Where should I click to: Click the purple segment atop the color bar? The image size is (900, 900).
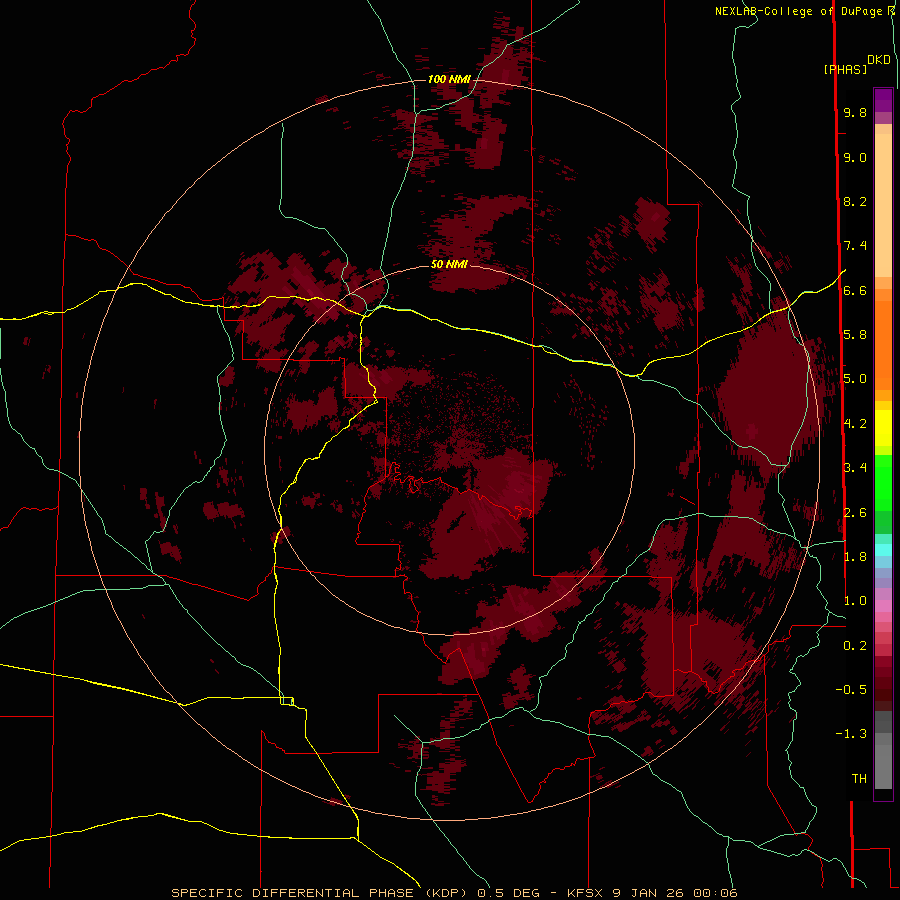(x=883, y=100)
